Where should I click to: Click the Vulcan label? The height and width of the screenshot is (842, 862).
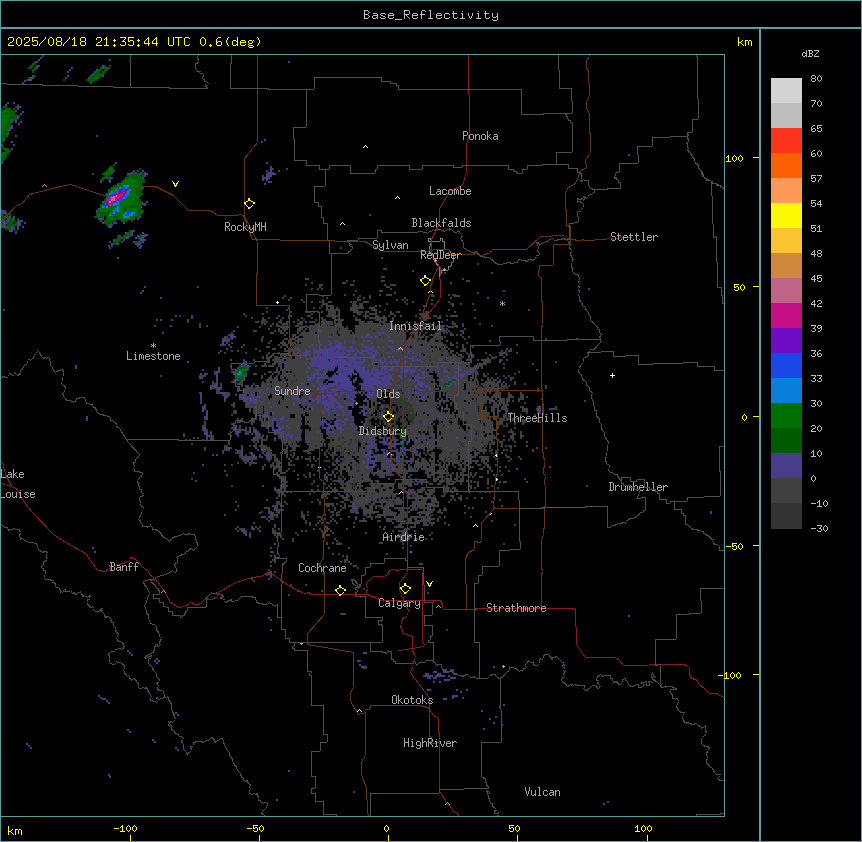543,792
